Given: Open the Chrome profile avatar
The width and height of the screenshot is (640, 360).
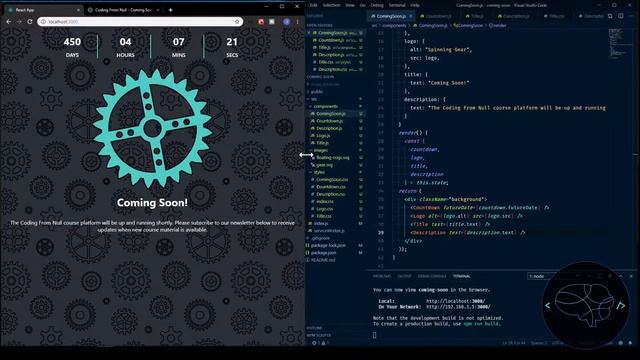Looking at the screenshot, I should (287, 22).
